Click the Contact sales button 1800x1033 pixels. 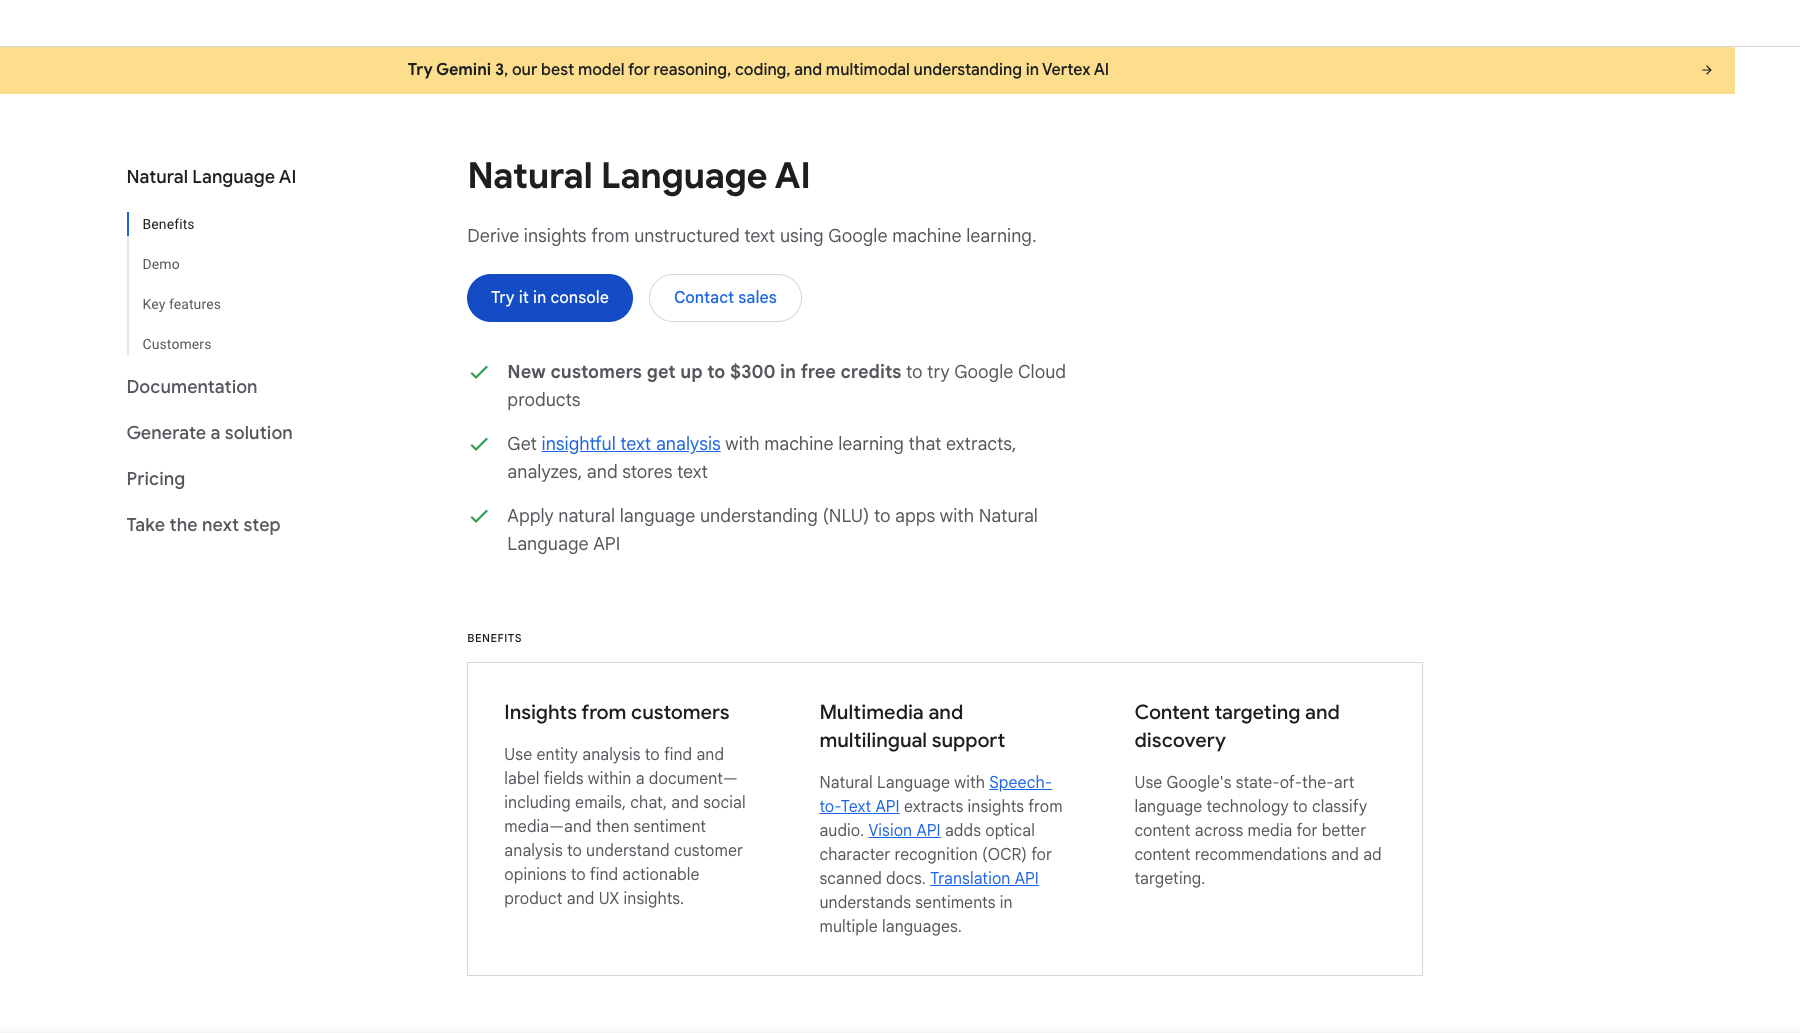[x=725, y=298]
